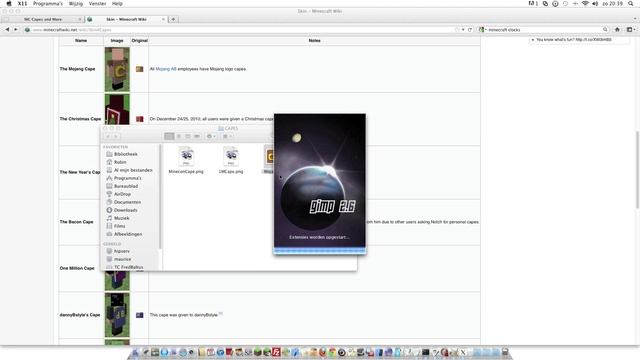Open Afbeeldingen in Finder sidebar
The width and height of the screenshot is (640, 360).
point(128,234)
